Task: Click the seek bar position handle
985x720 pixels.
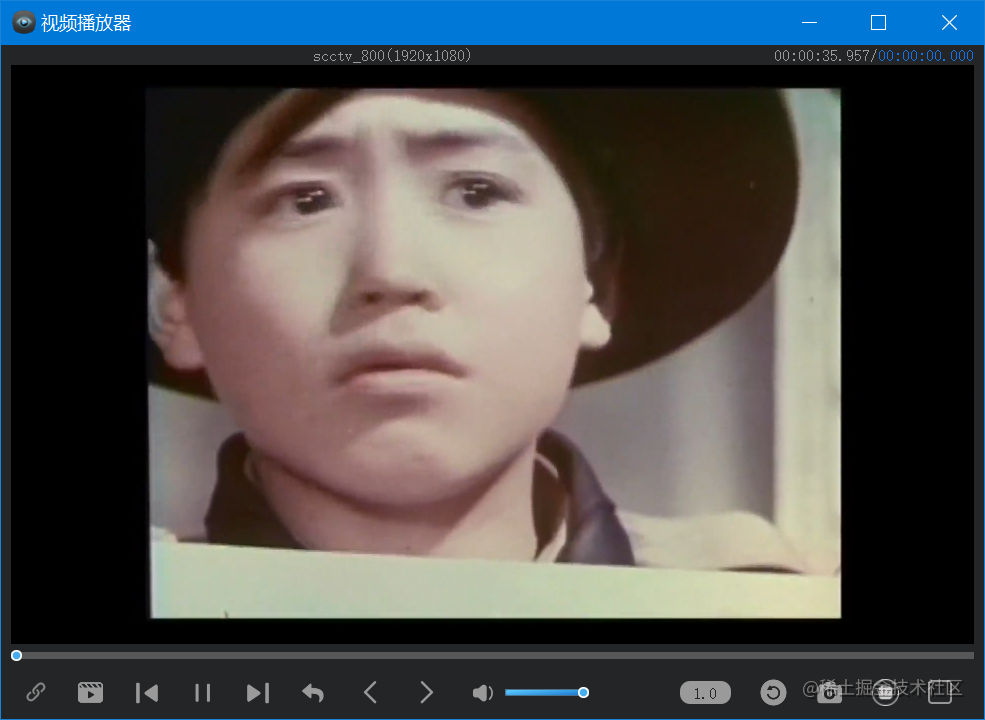Action: coord(16,655)
